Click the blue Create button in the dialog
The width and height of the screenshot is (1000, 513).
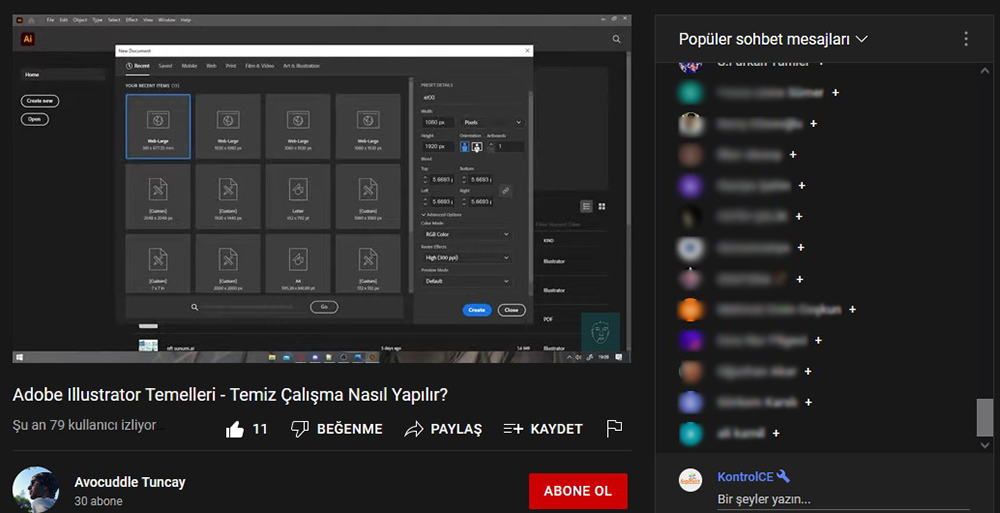click(x=476, y=310)
